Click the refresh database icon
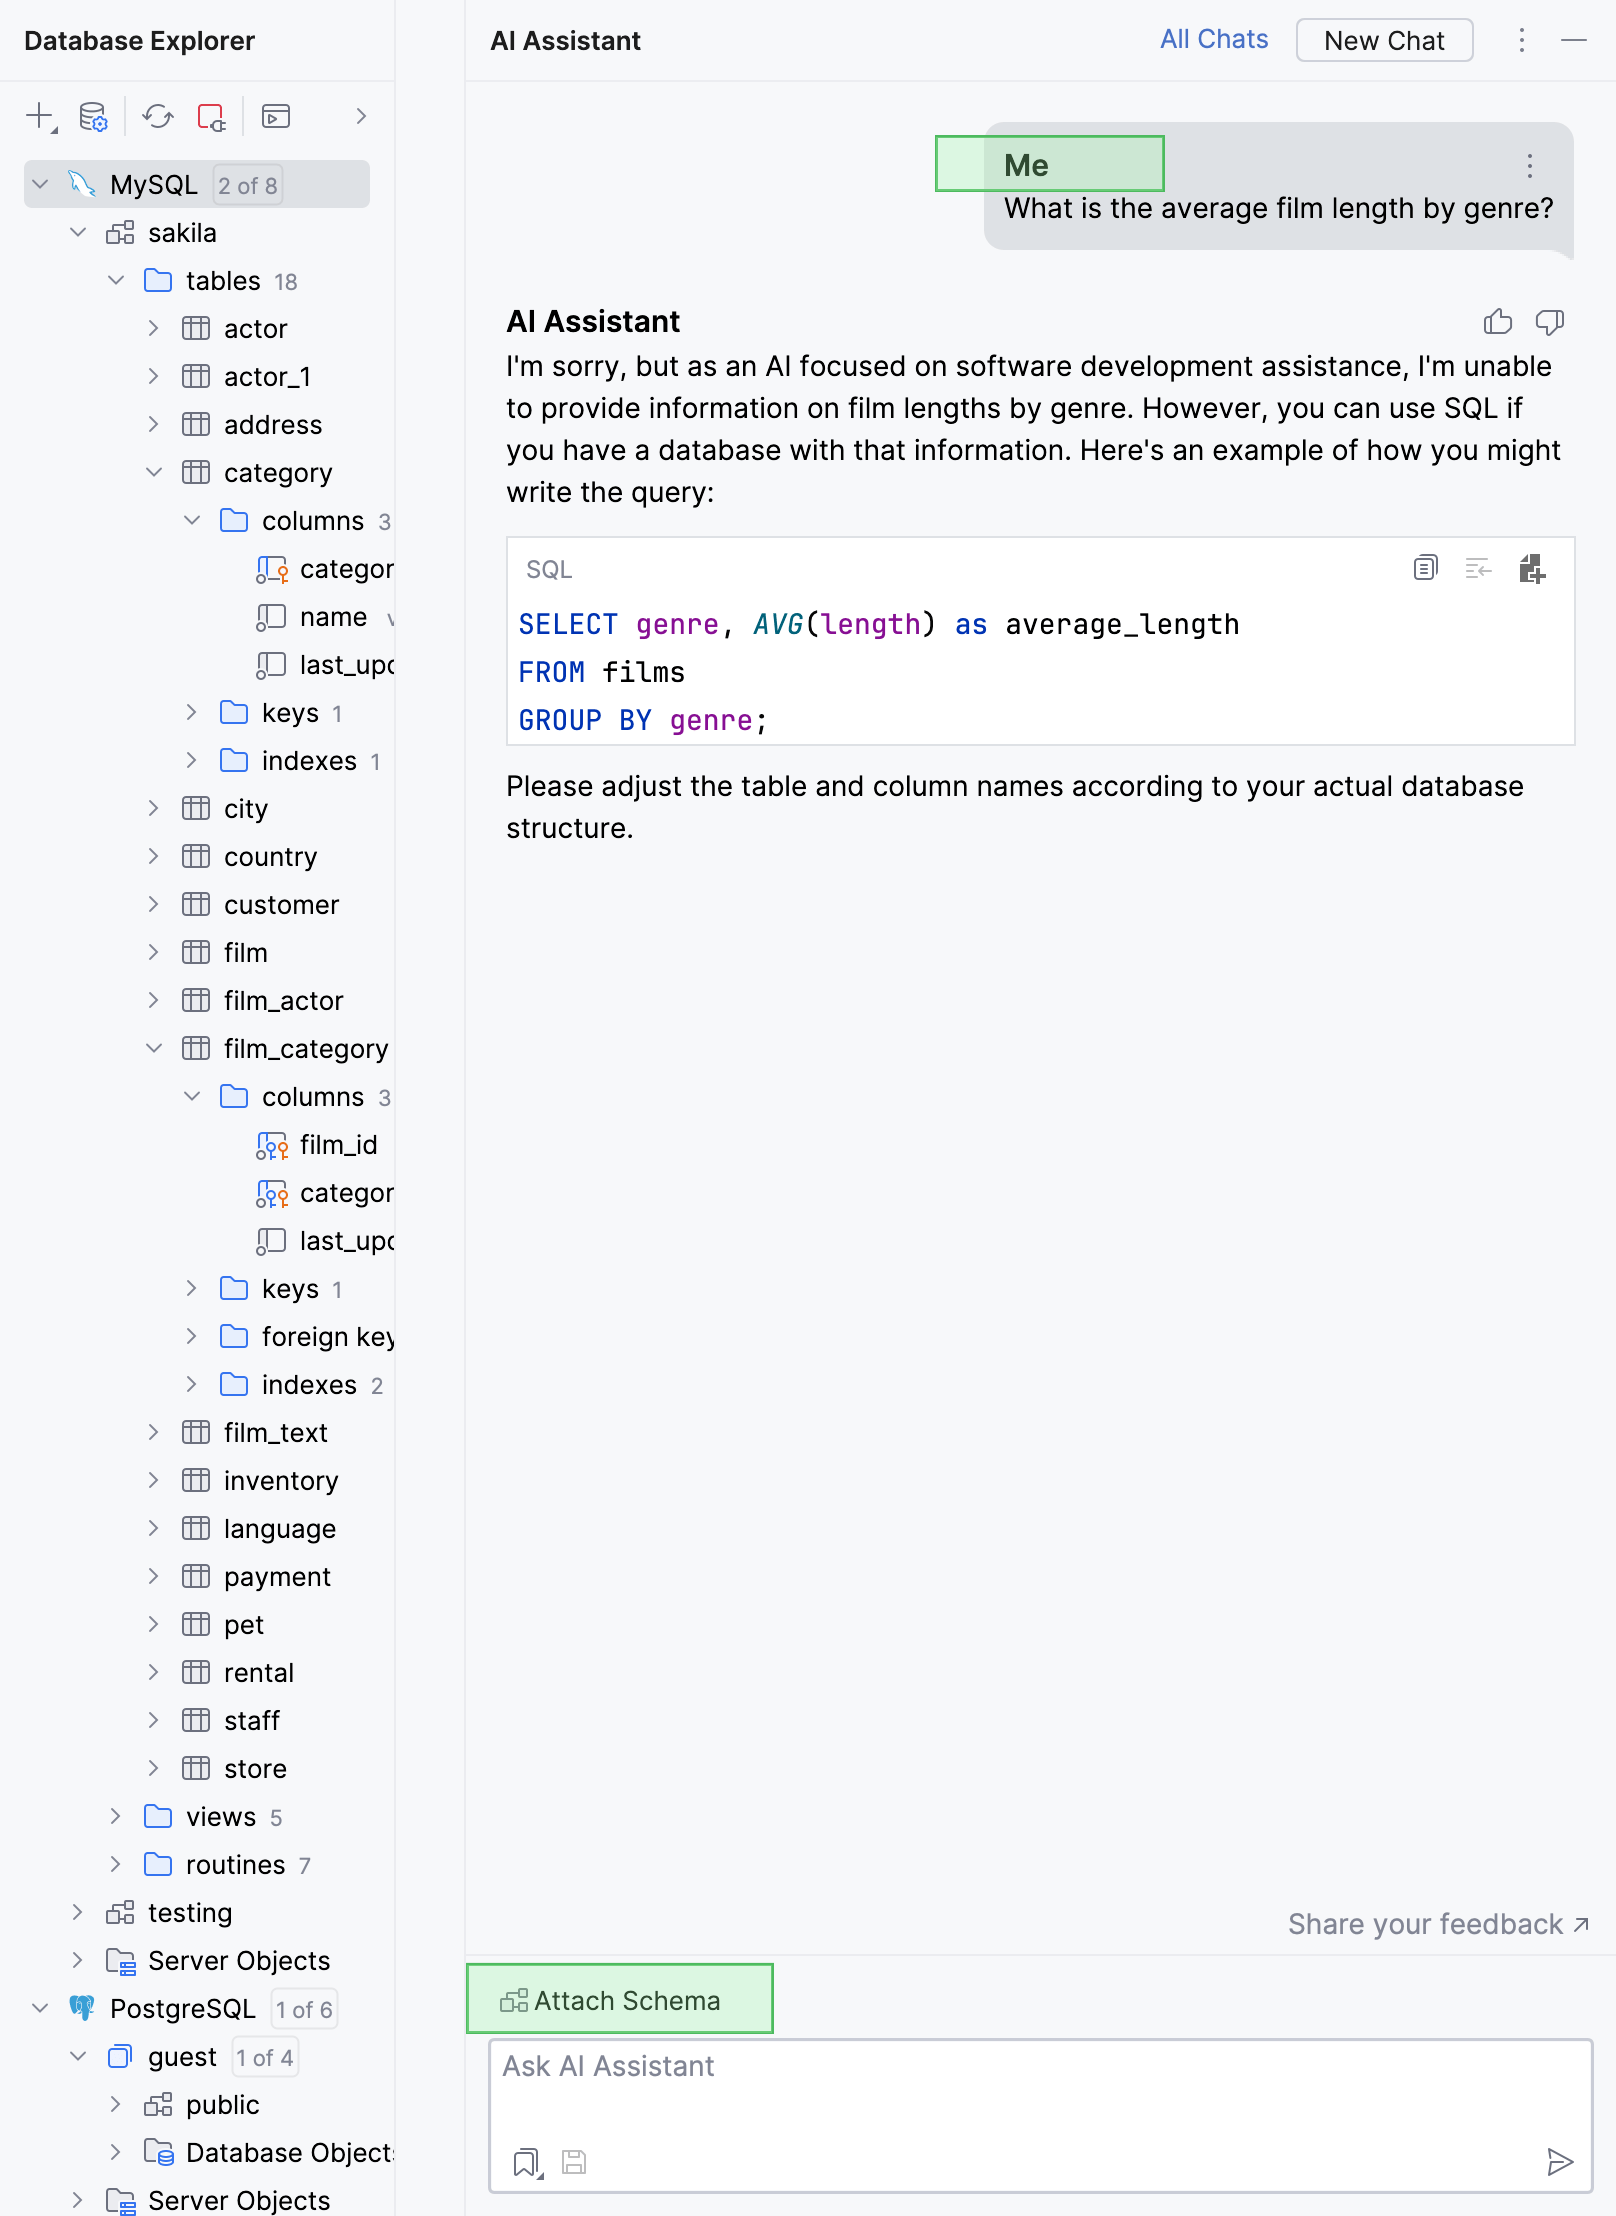This screenshot has width=1616, height=2216. 157,116
